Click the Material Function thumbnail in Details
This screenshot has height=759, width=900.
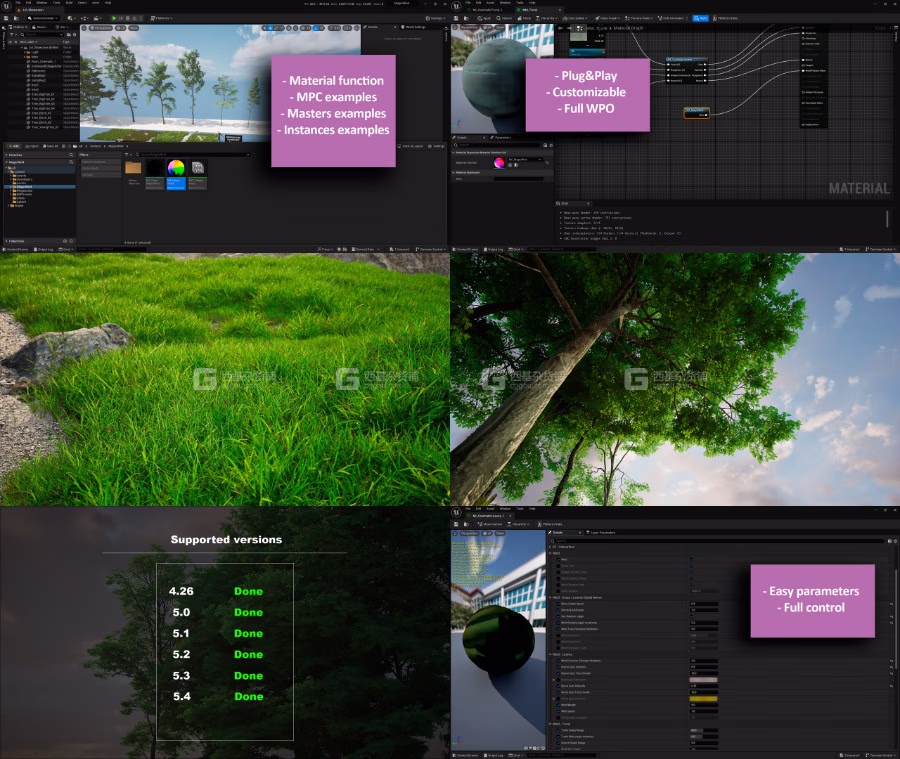click(499, 162)
